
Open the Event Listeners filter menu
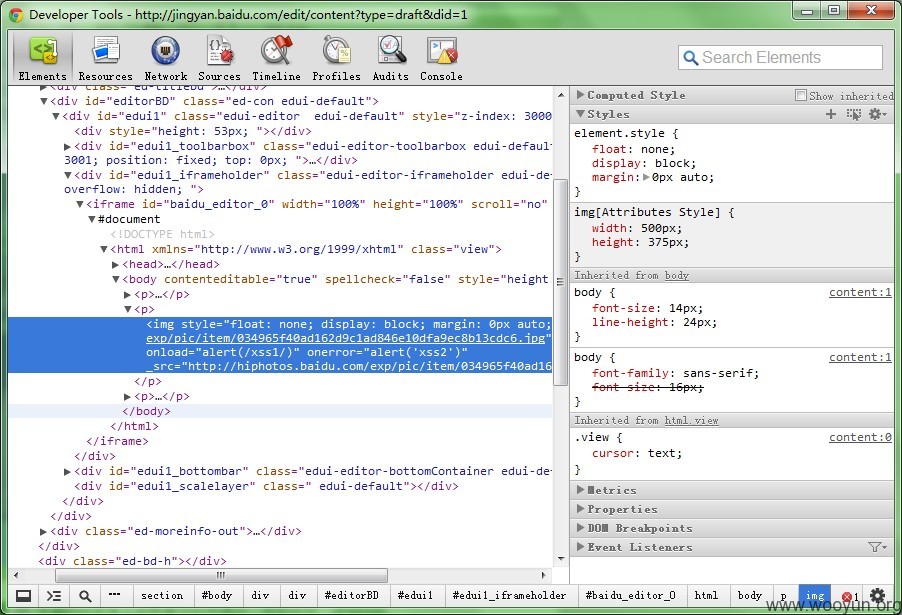point(877,547)
